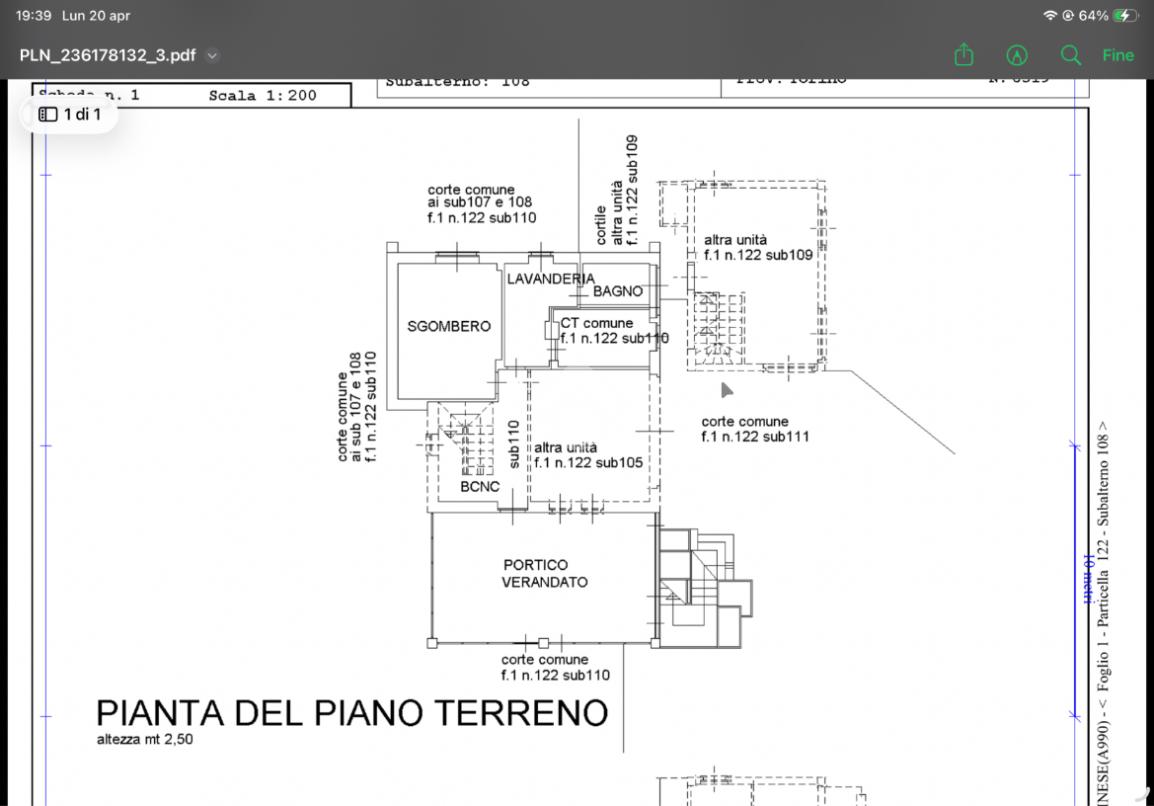Tap the PIANTA DEL PIANO TERRENO heading
The width and height of the screenshot is (1154, 806).
pyautogui.click(x=352, y=713)
